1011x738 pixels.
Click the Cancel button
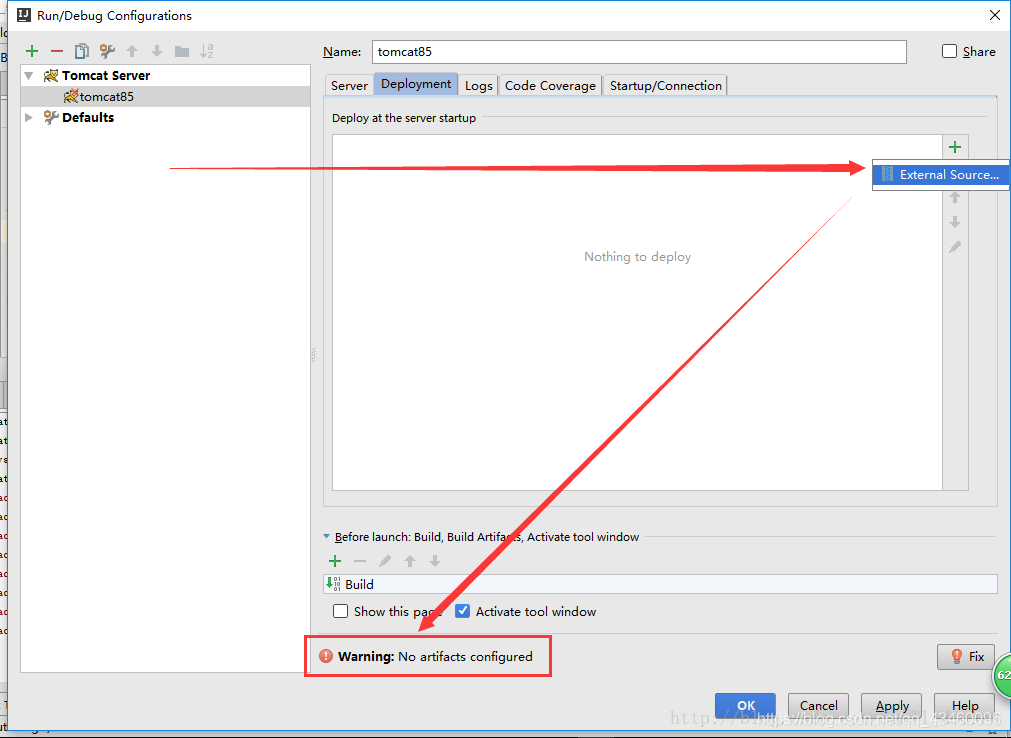point(818,705)
